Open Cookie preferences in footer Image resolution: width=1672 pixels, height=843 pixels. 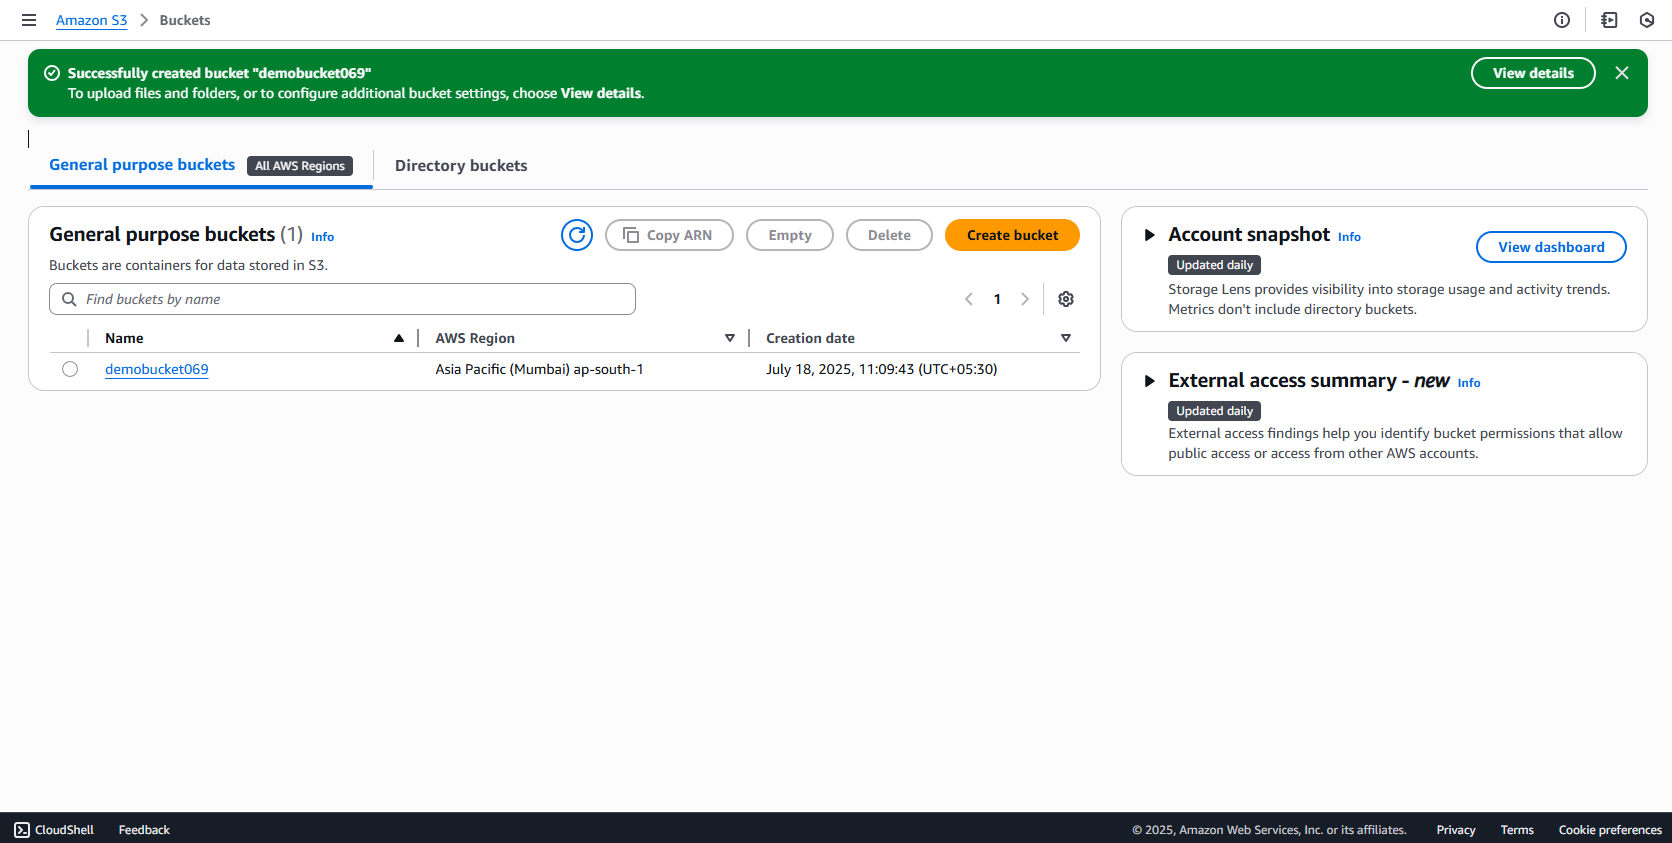click(1610, 830)
